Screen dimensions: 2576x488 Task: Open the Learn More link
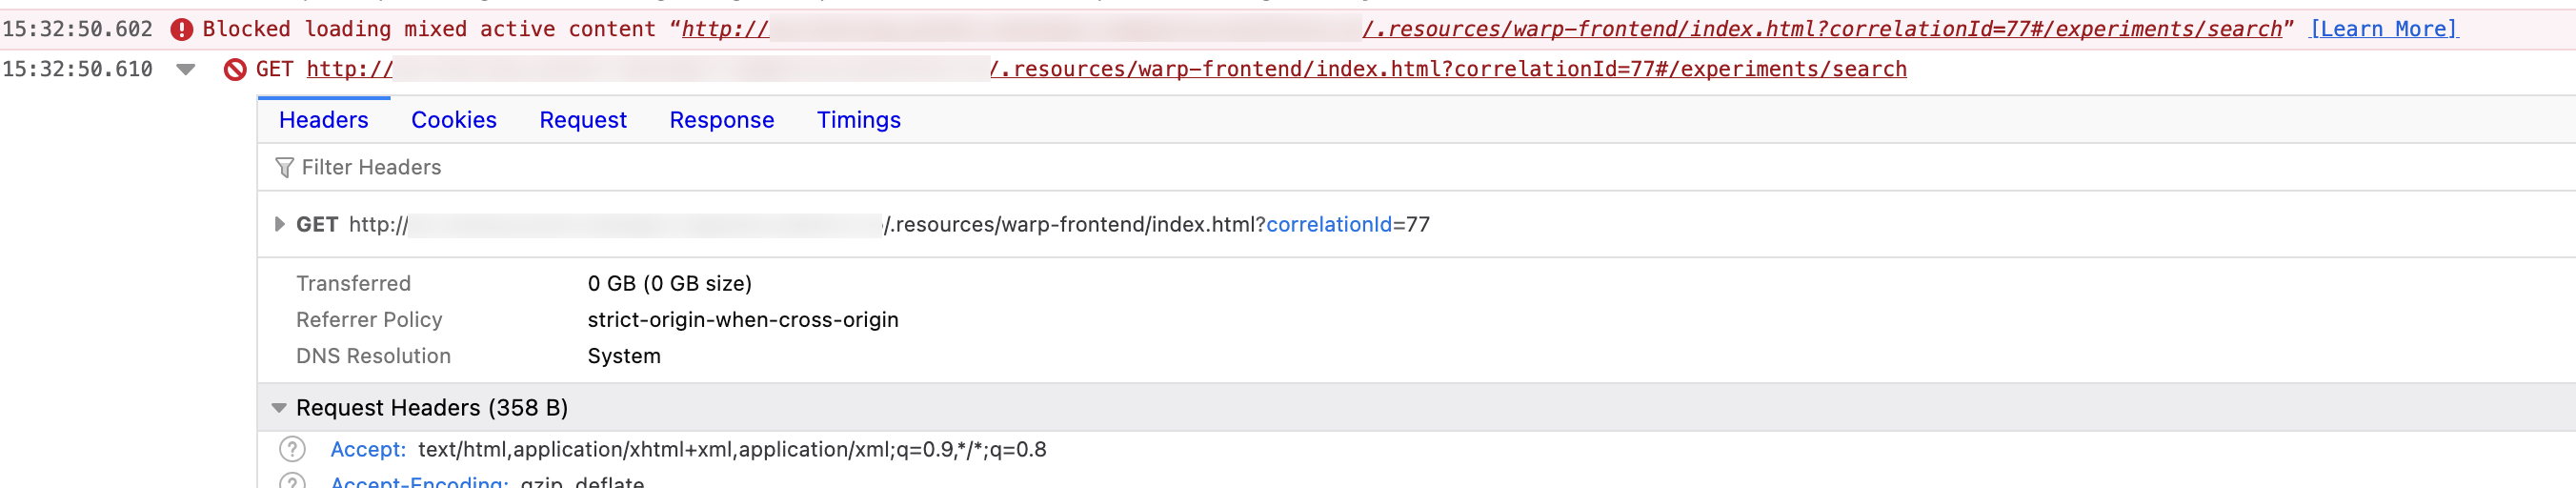2383,29
